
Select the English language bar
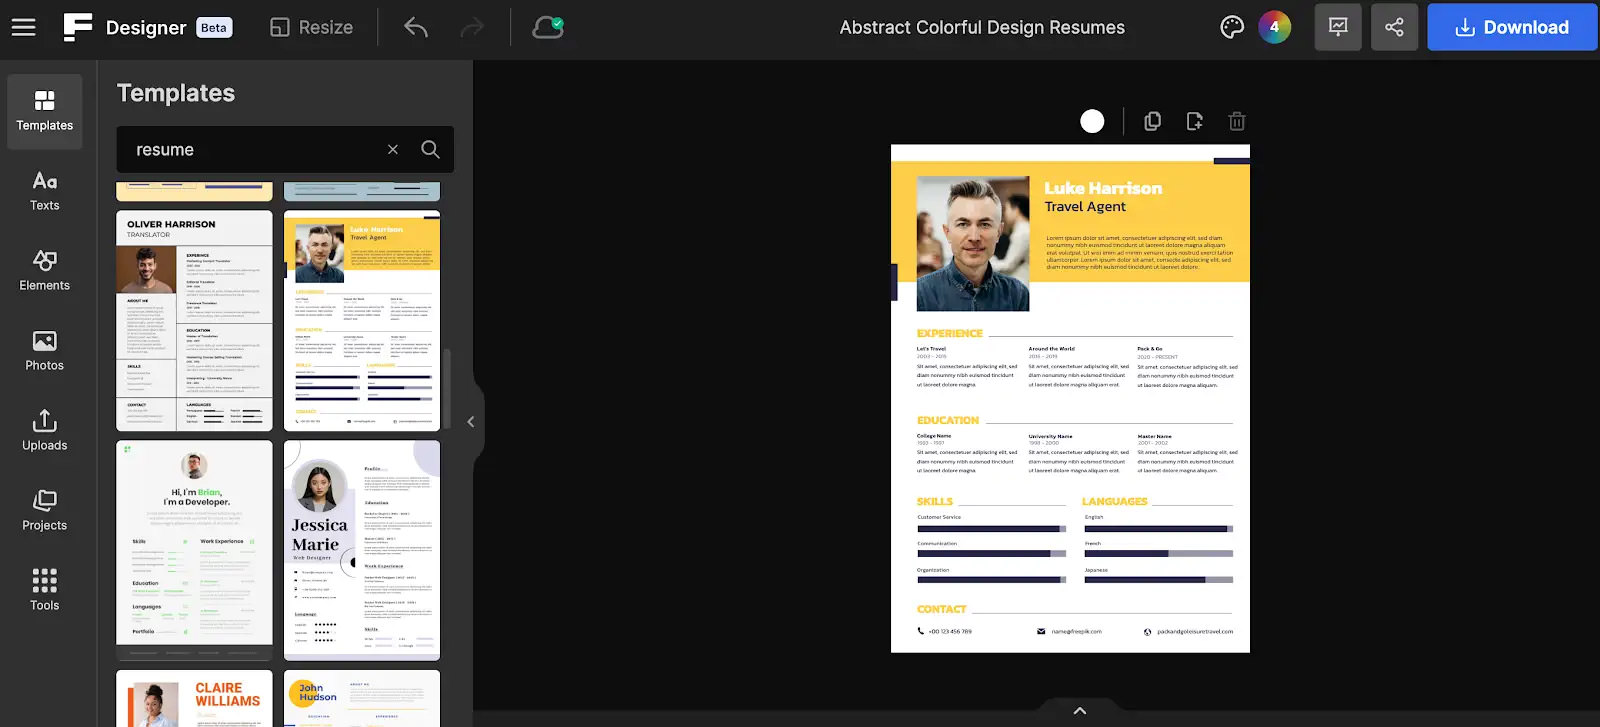point(1159,528)
